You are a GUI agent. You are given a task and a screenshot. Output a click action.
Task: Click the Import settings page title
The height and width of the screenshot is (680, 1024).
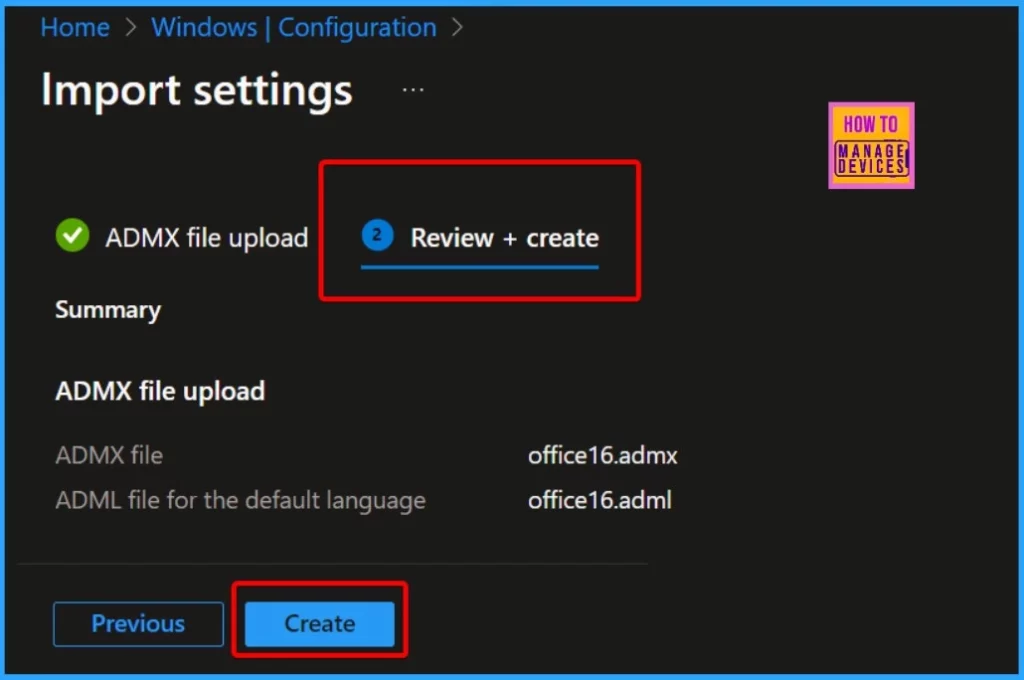pyautogui.click(x=197, y=89)
